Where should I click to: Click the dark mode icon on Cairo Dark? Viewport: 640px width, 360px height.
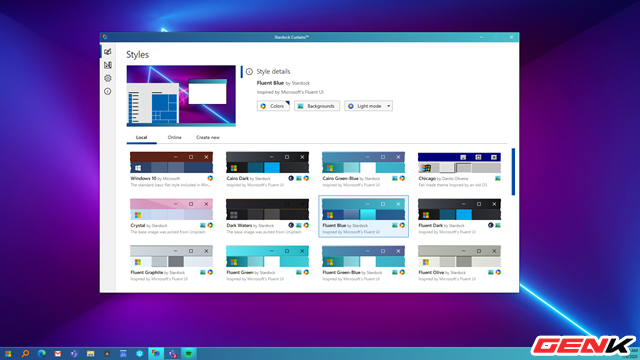point(291,178)
